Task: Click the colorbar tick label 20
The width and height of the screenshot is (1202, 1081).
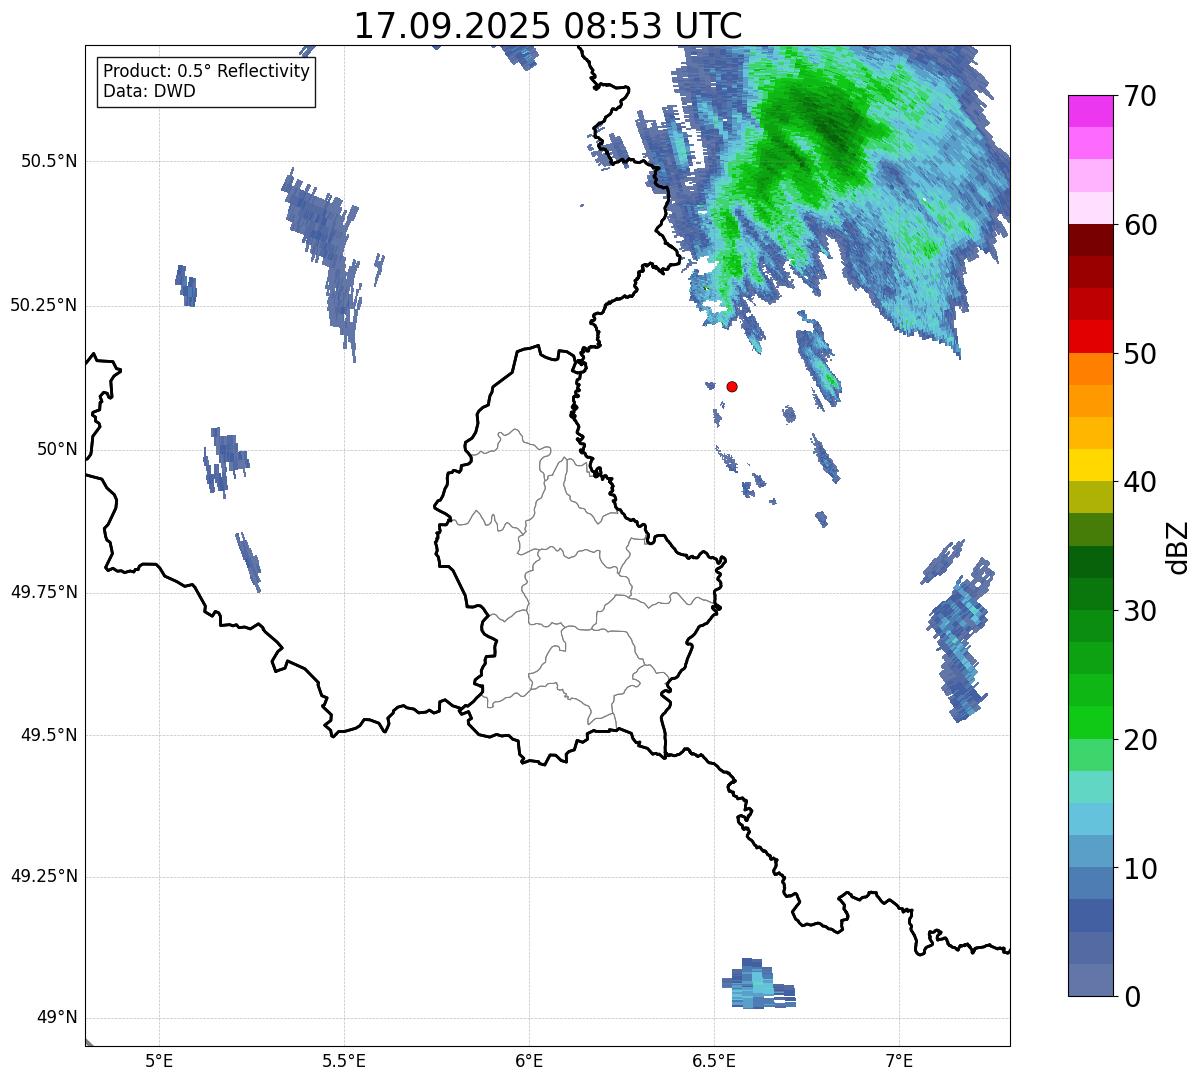Action: coord(1140,740)
